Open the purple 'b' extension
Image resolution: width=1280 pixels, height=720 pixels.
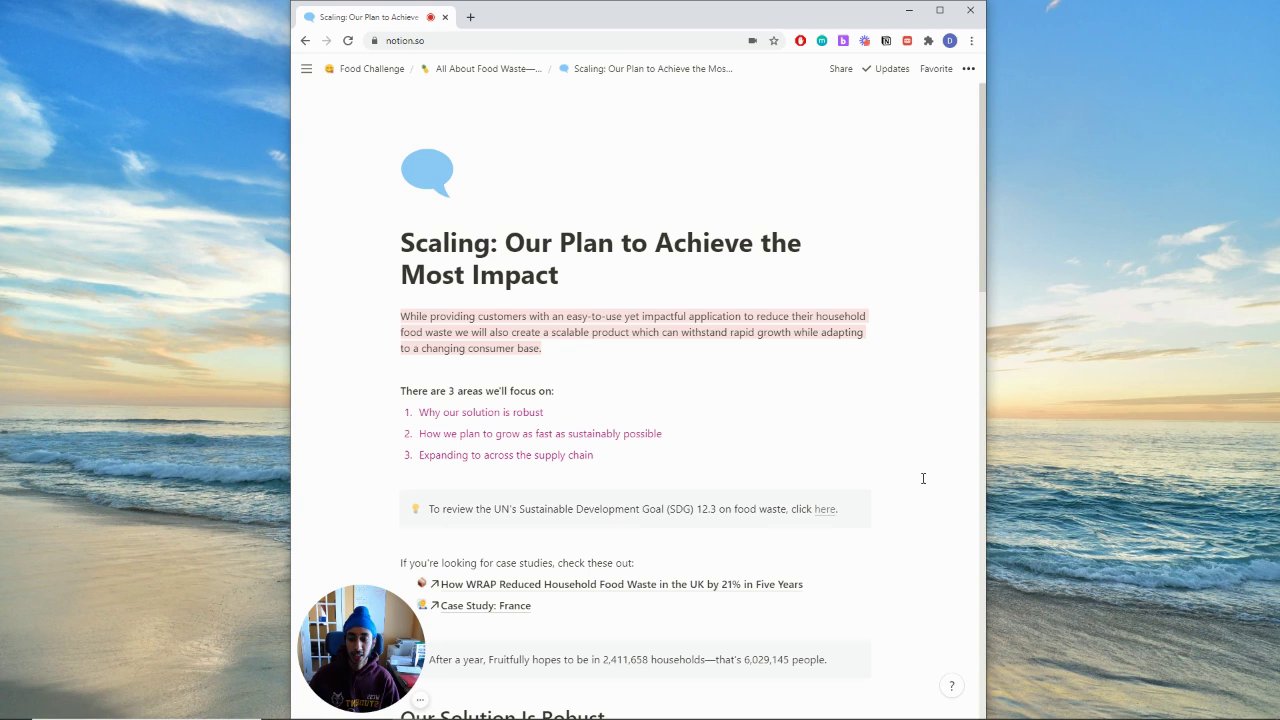843,41
